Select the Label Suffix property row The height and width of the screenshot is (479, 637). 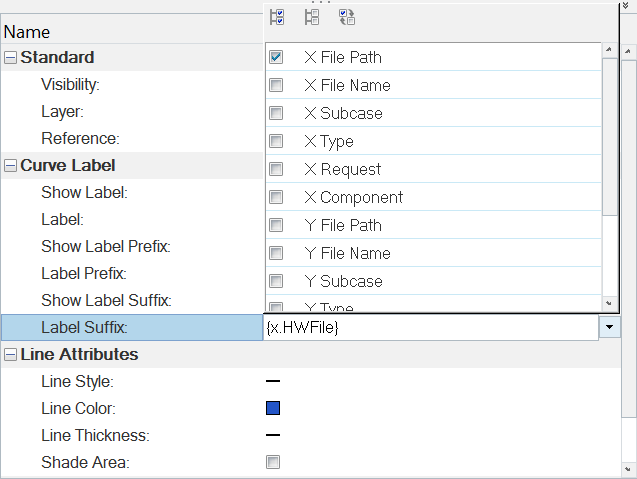(x=98, y=327)
